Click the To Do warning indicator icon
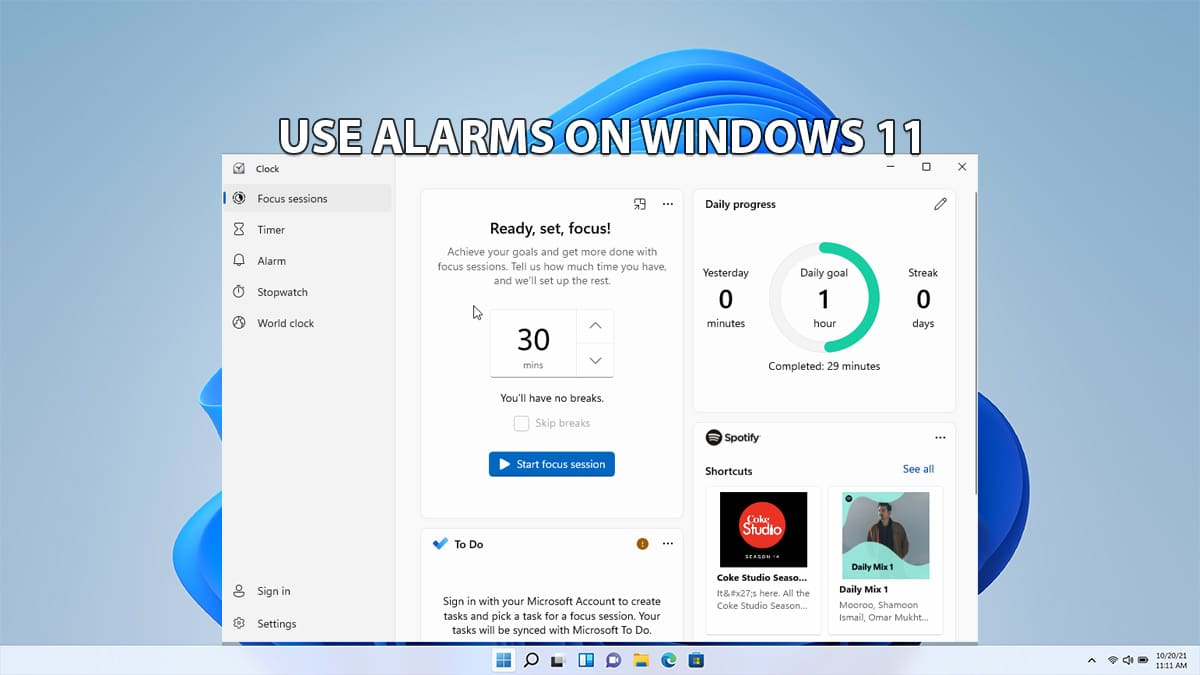The height and width of the screenshot is (675, 1200). pos(642,544)
